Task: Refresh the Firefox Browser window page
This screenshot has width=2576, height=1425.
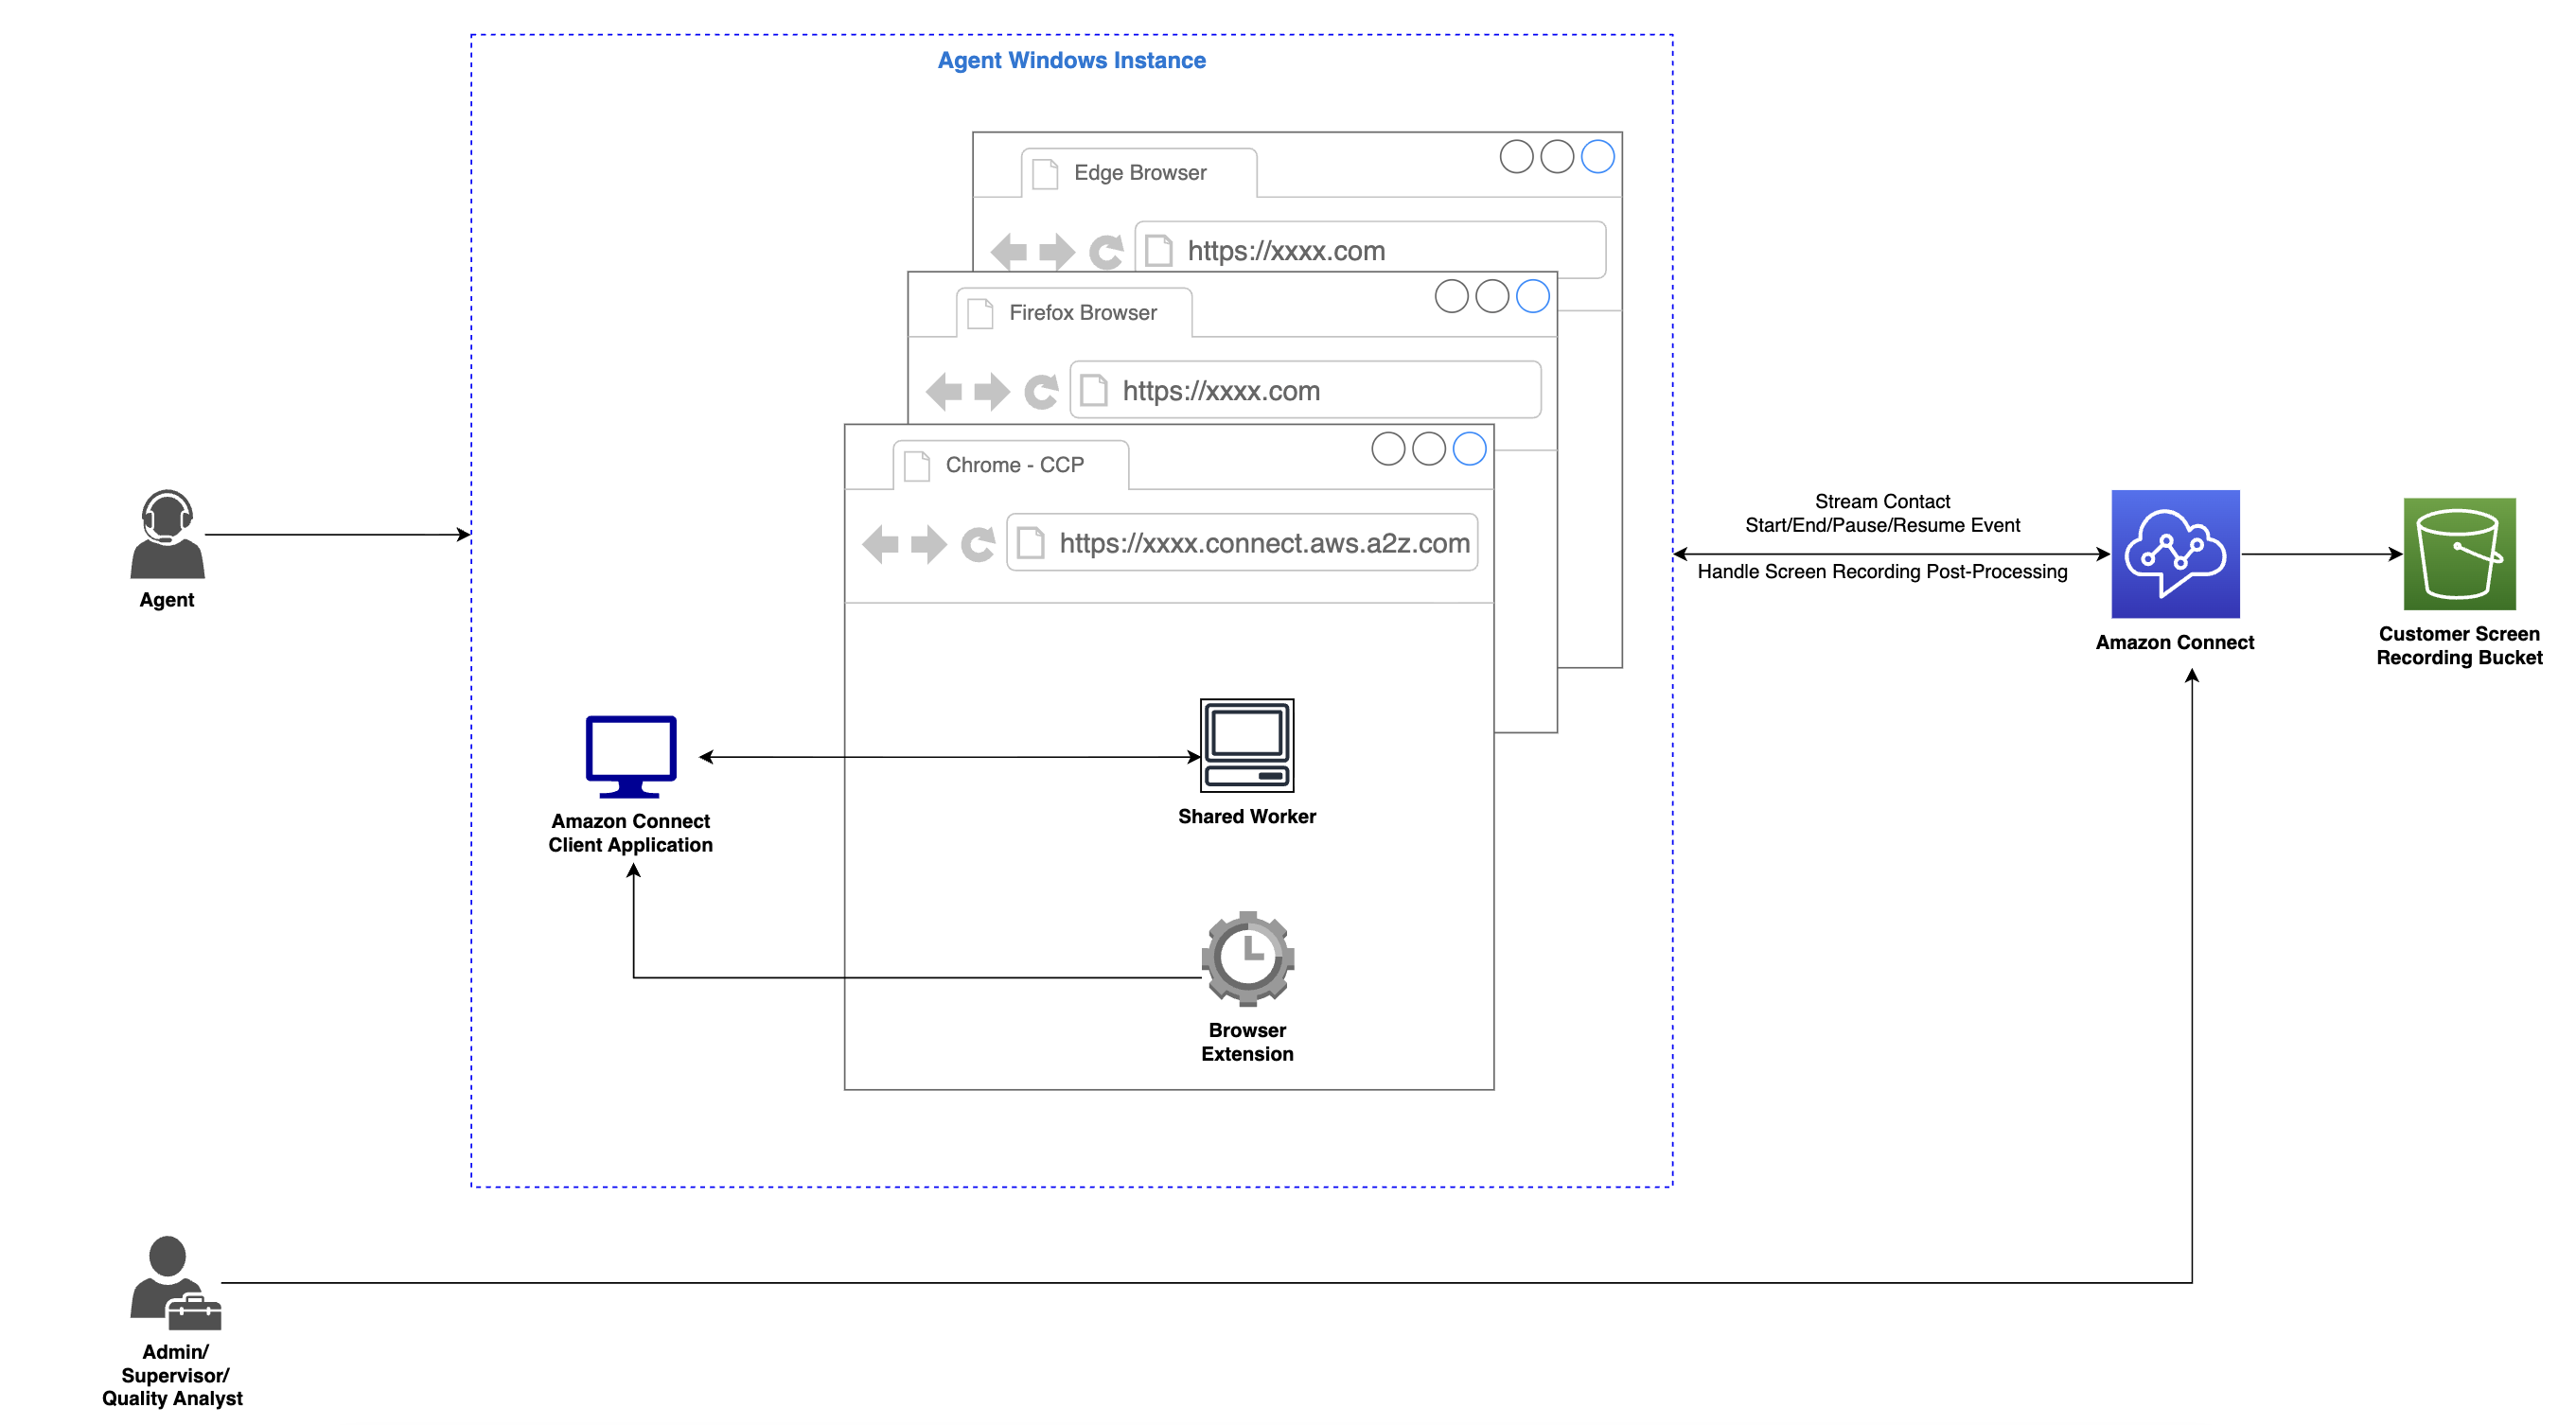Action: (x=1041, y=391)
